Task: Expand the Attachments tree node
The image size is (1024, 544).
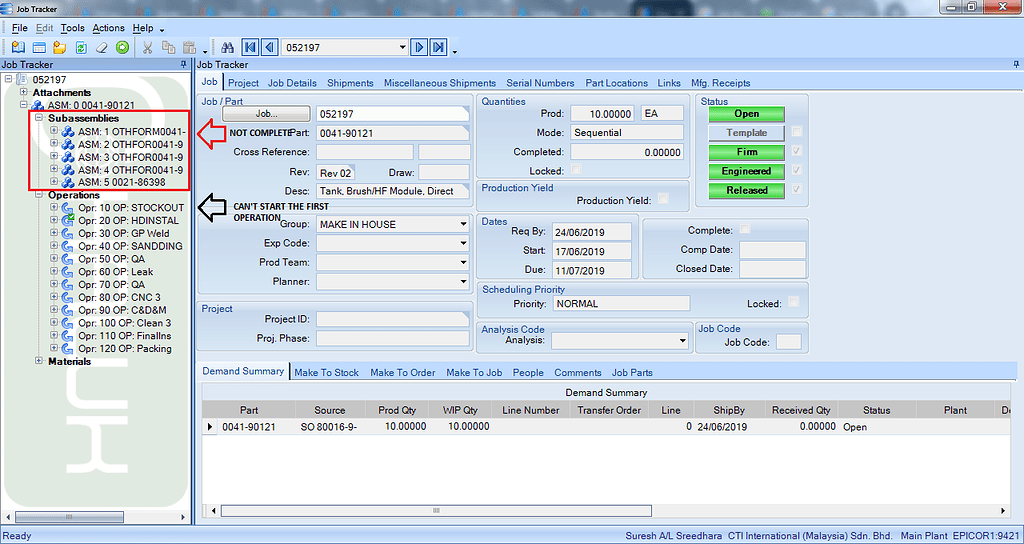Action: (24, 93)
